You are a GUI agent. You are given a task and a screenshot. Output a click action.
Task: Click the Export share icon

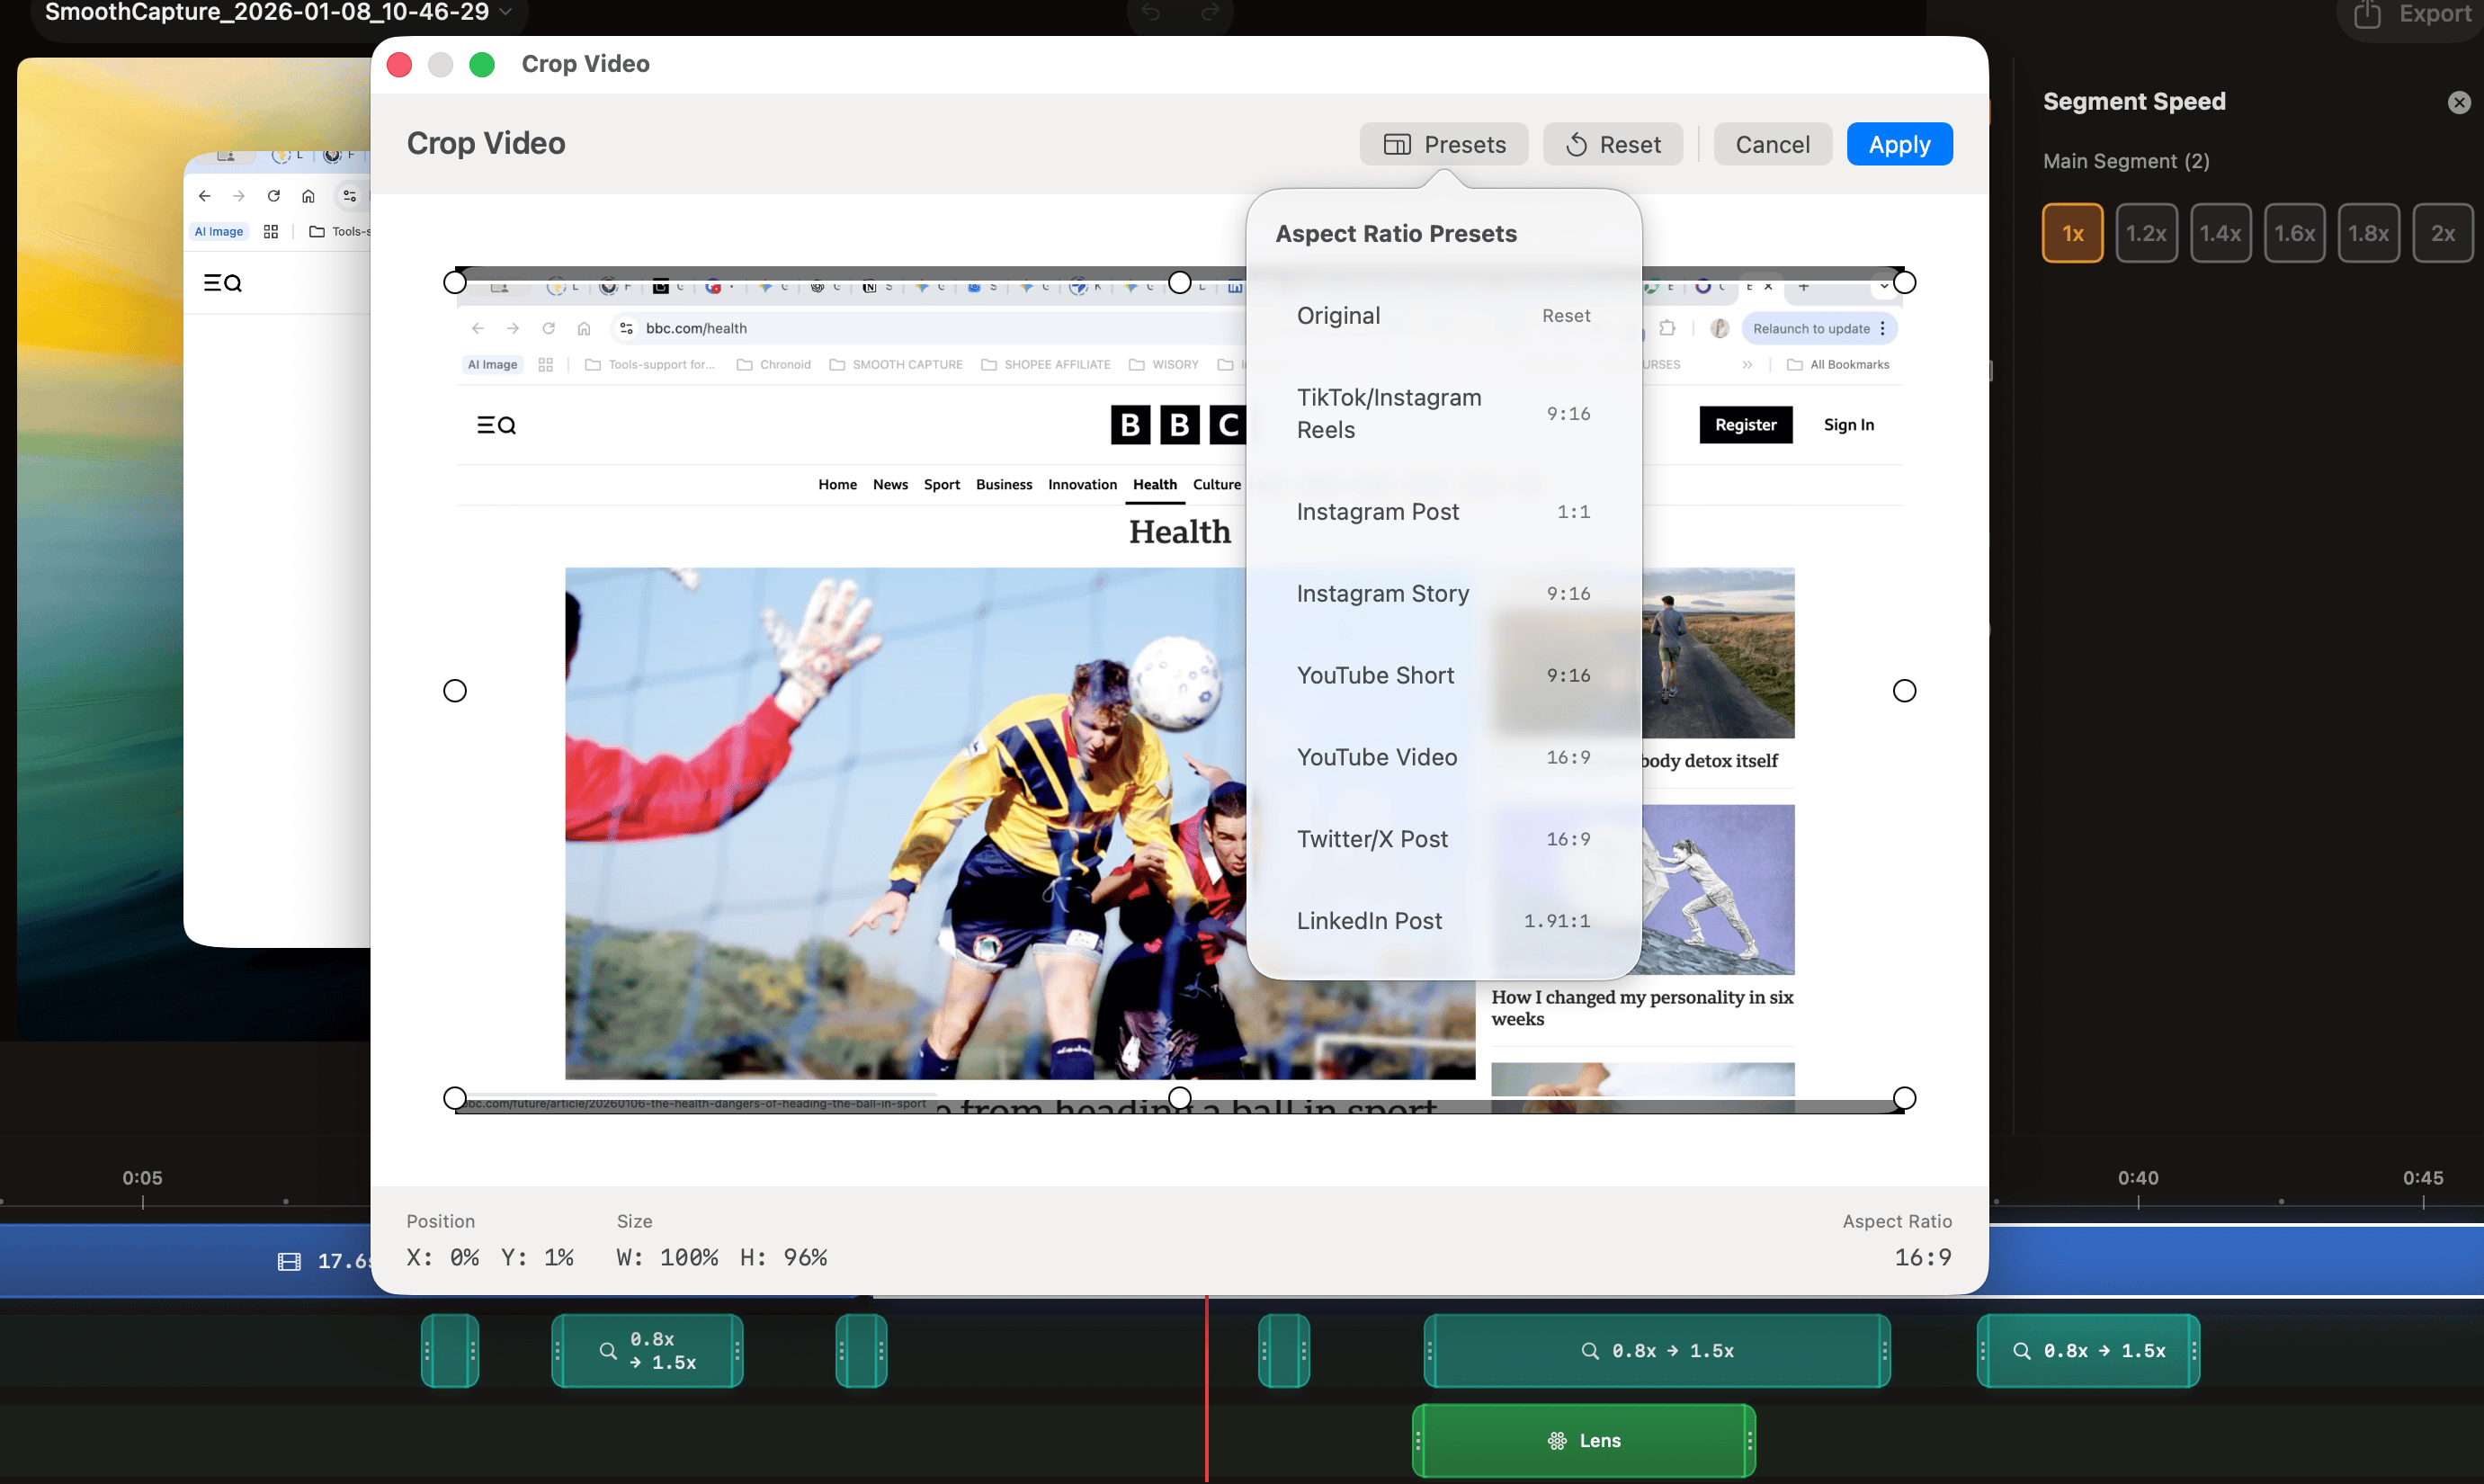click(2367, 14)
